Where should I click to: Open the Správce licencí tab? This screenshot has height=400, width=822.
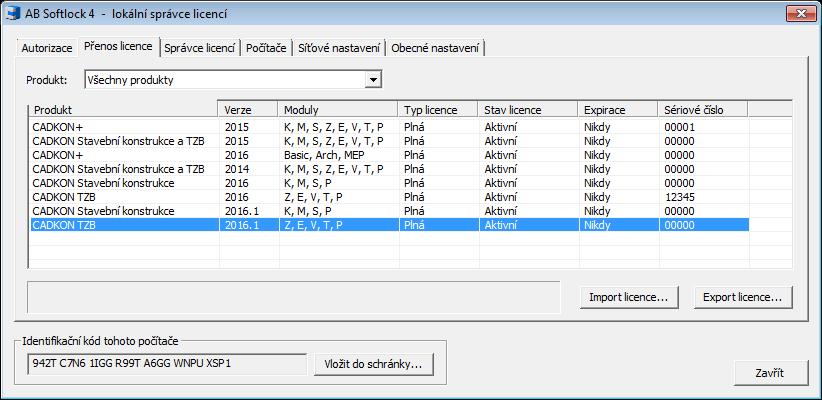tap(199, 48)
